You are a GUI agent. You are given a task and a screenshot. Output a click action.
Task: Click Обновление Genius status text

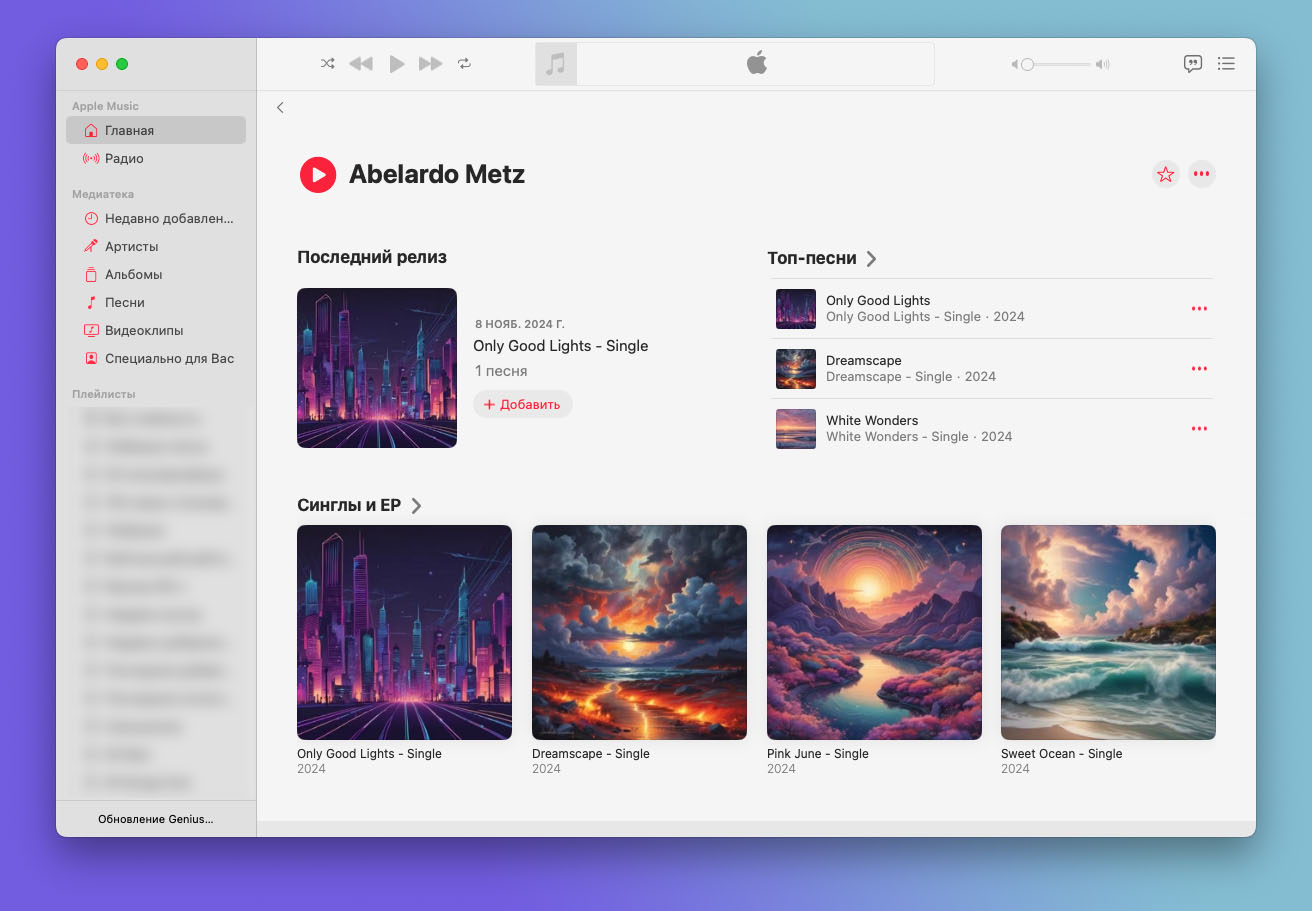tap(156, 819)
